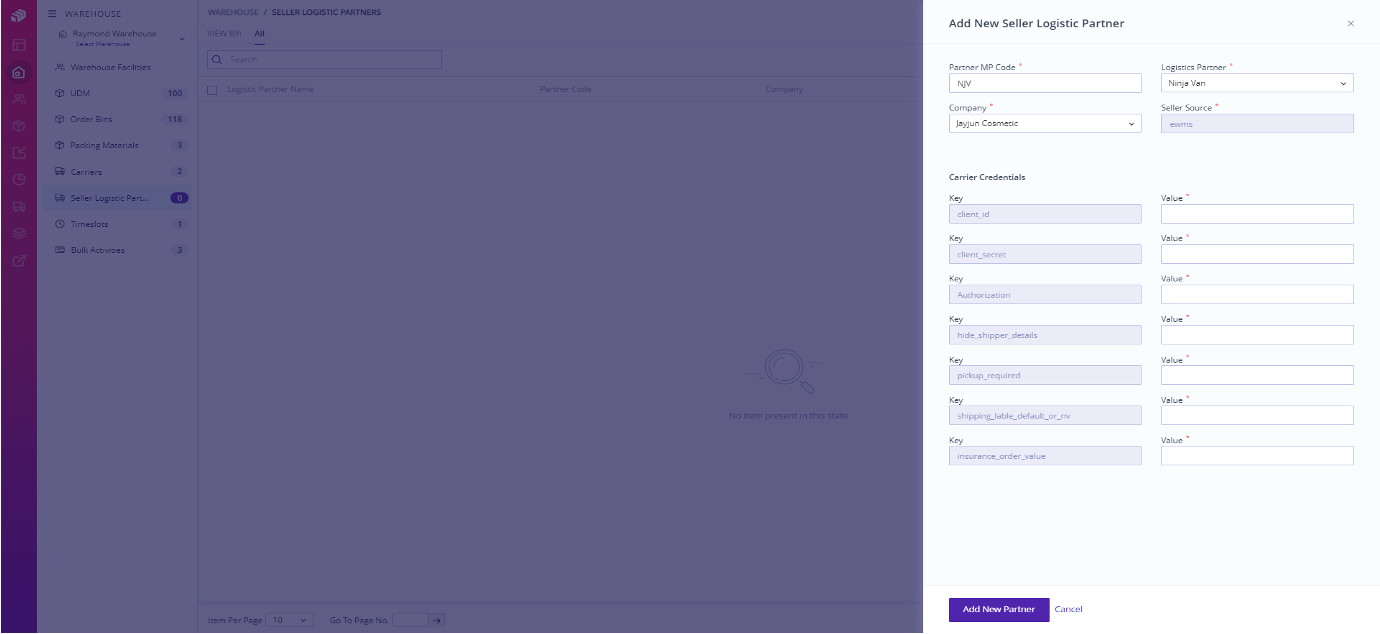
Task: Check the select-all checkbox in table header
Action: pos(212,90)
